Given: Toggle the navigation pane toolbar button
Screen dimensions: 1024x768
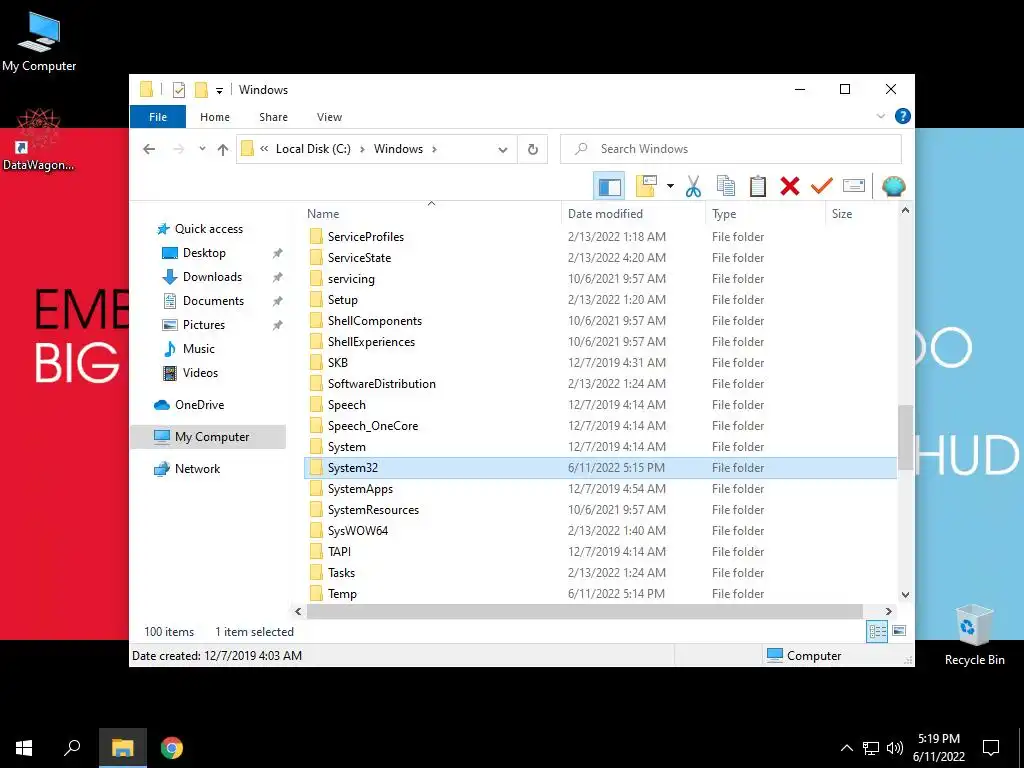Looking at the screenshot, I should pyautogui.click(x=609, y=186).
